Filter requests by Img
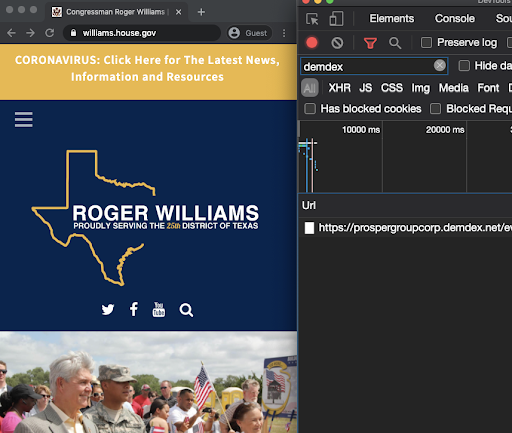 coord(420,88)
